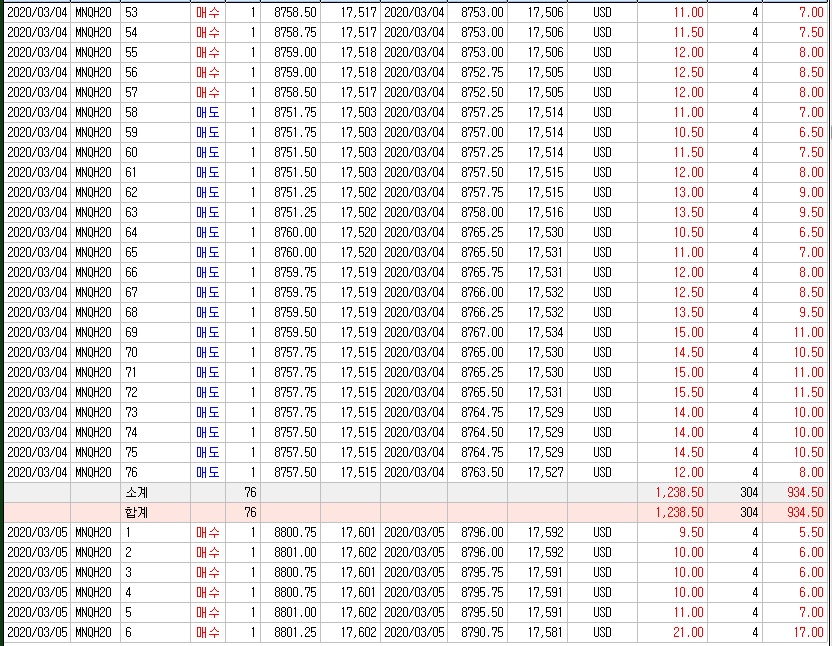Screen dimensions: 832x646
Task: Select exit price 8767.00 in row 69
Action: tap(482, 332)
